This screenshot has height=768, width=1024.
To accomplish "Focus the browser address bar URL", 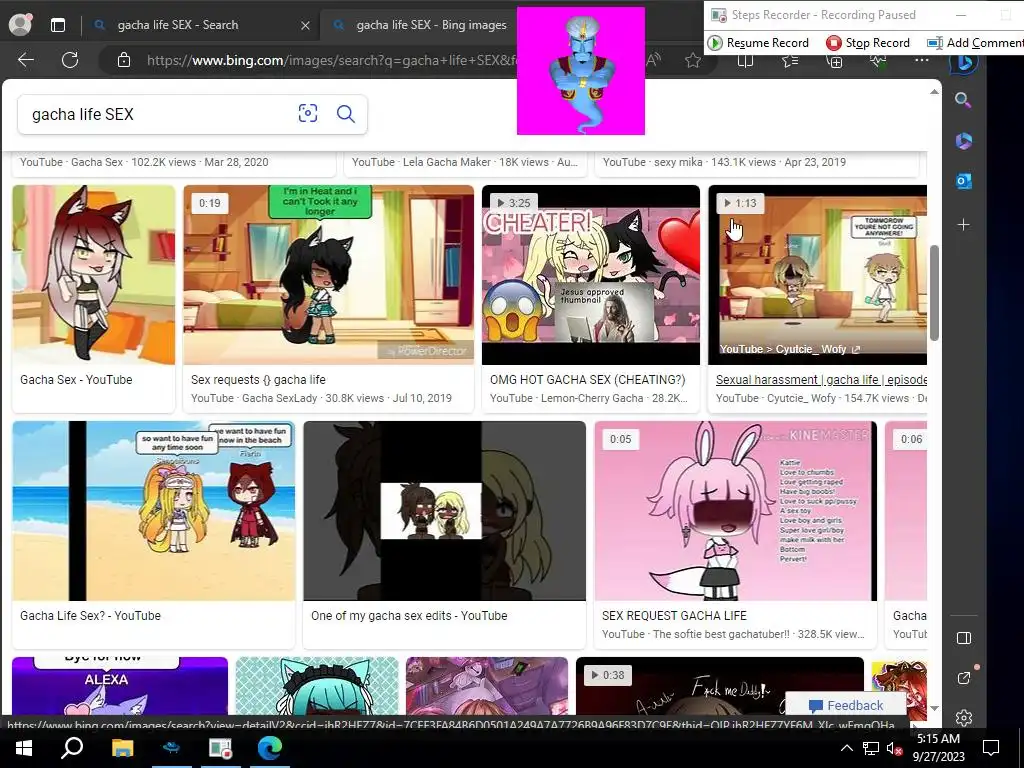I will [332, 61].
